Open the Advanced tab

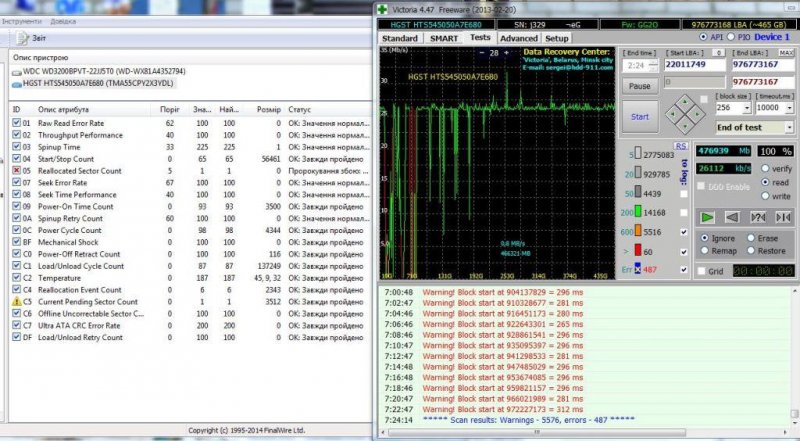coord(518,38)
